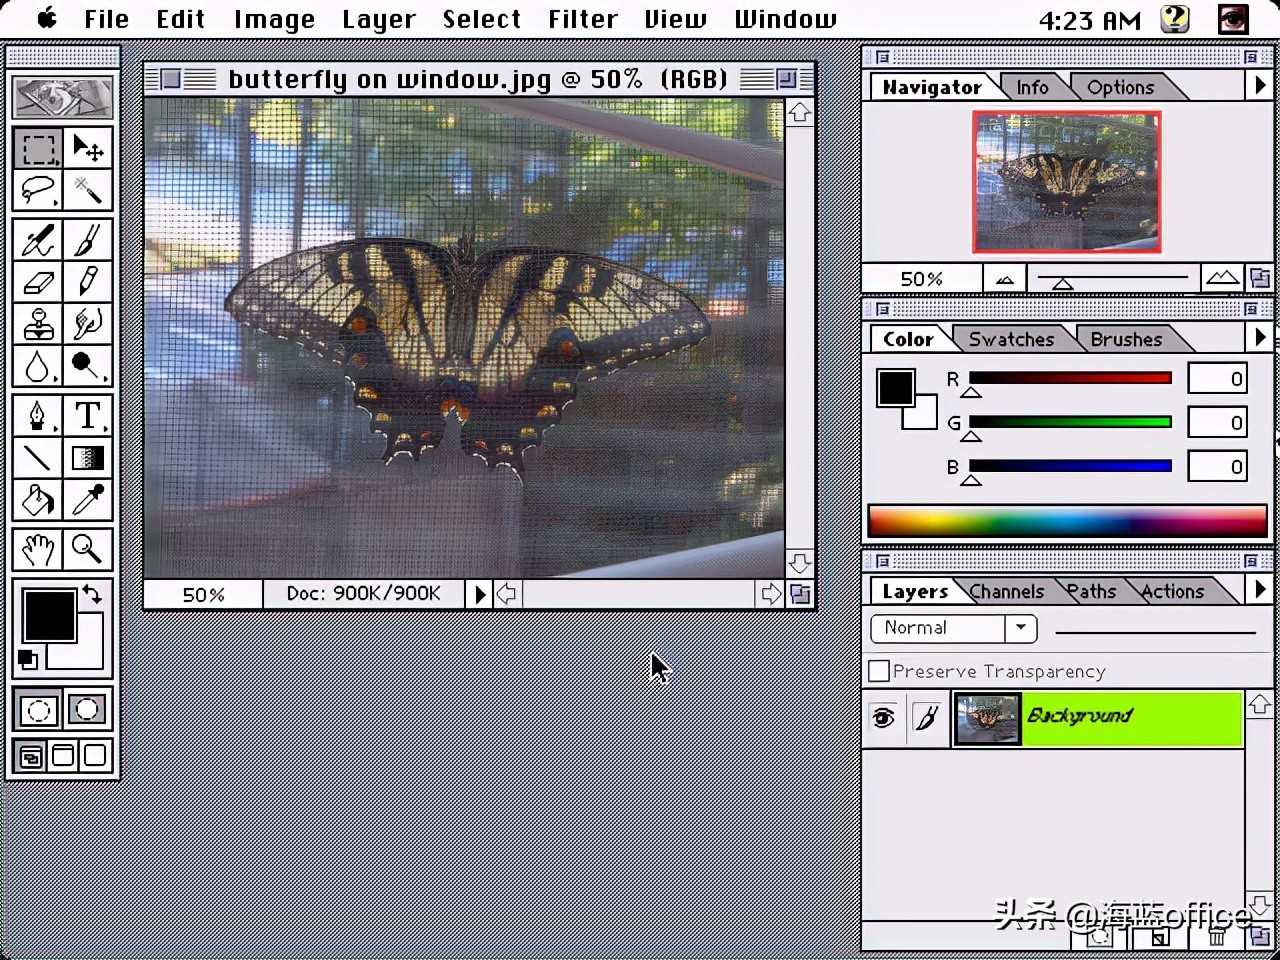Select the Paint Bucket tool
The image size is (1280, 960).
pos(38,499)
